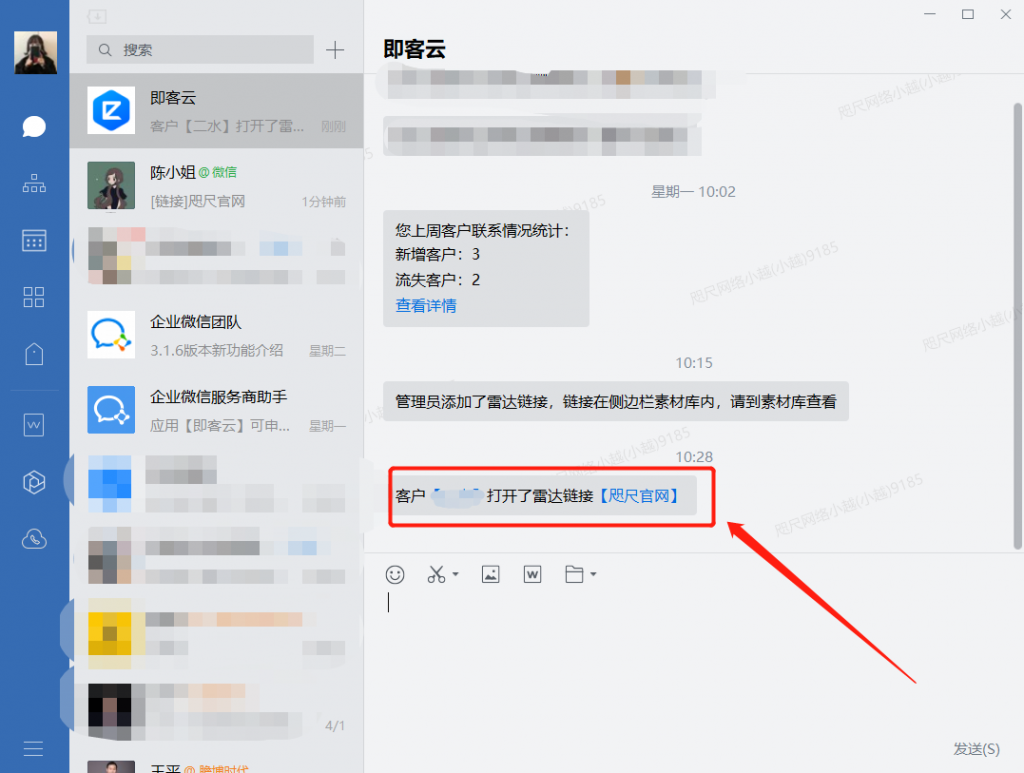Click the 发送(S) button
The height and width of the screenshot is (773, 1024).
[x=976, y=749]
